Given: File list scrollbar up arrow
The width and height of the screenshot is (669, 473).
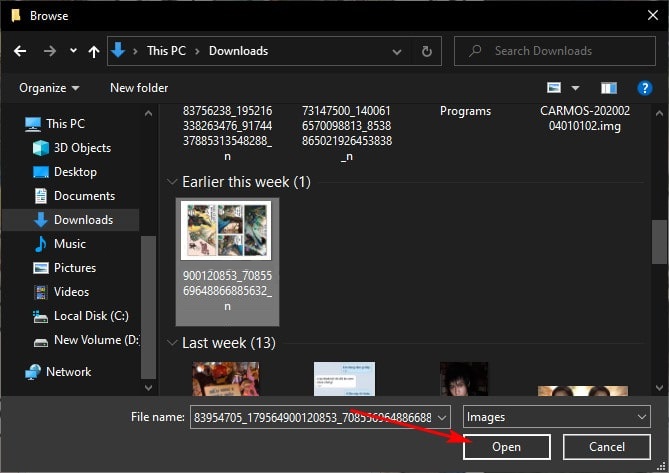Looking at the screenshot, I should point(659,113).
